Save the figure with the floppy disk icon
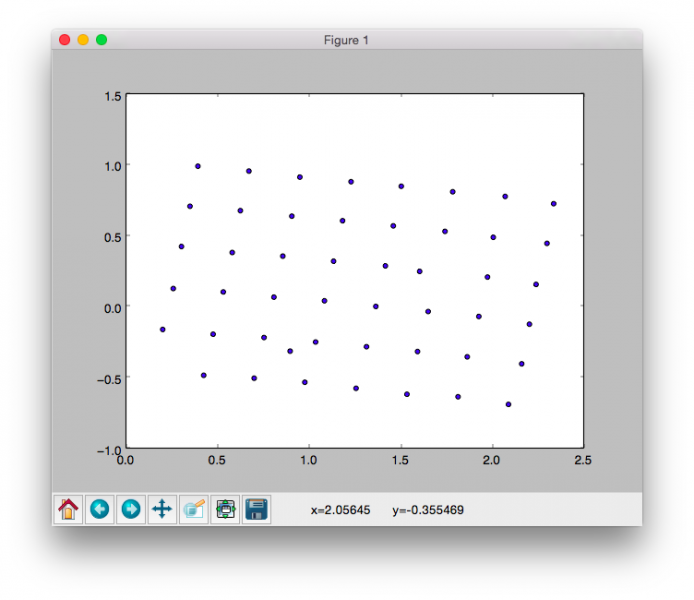Image resolution: width=694 pixels, height=600 pixels. coord(256,509)
